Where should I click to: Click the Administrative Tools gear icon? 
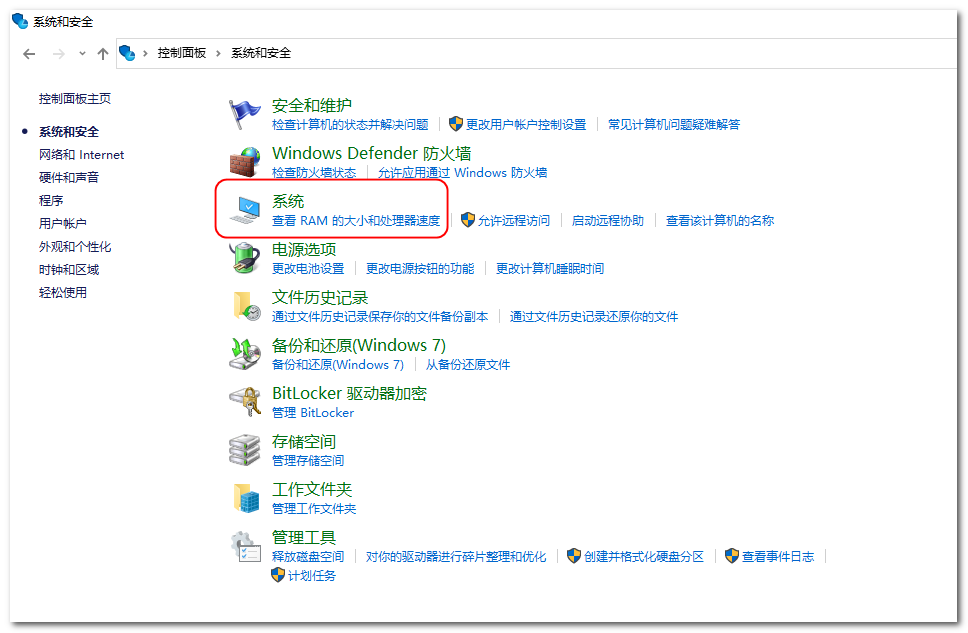point(245,546)
